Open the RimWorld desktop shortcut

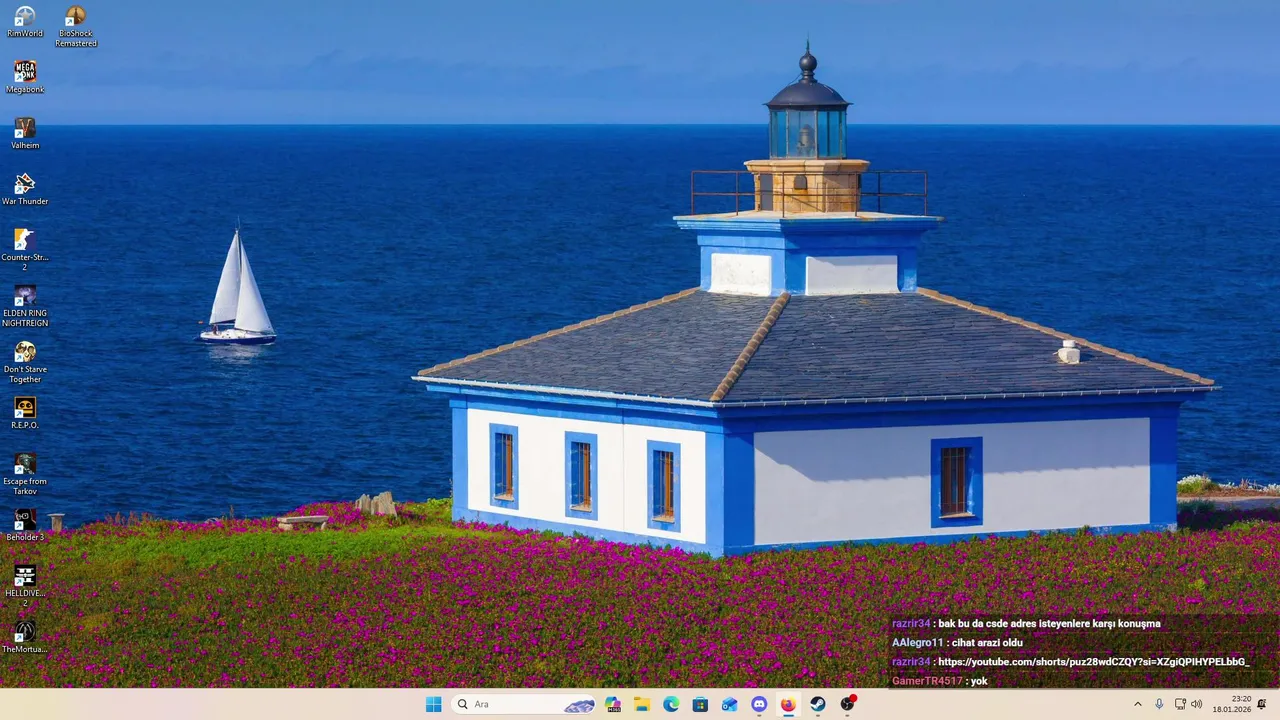pyautogui.click(x=25, y=22)
